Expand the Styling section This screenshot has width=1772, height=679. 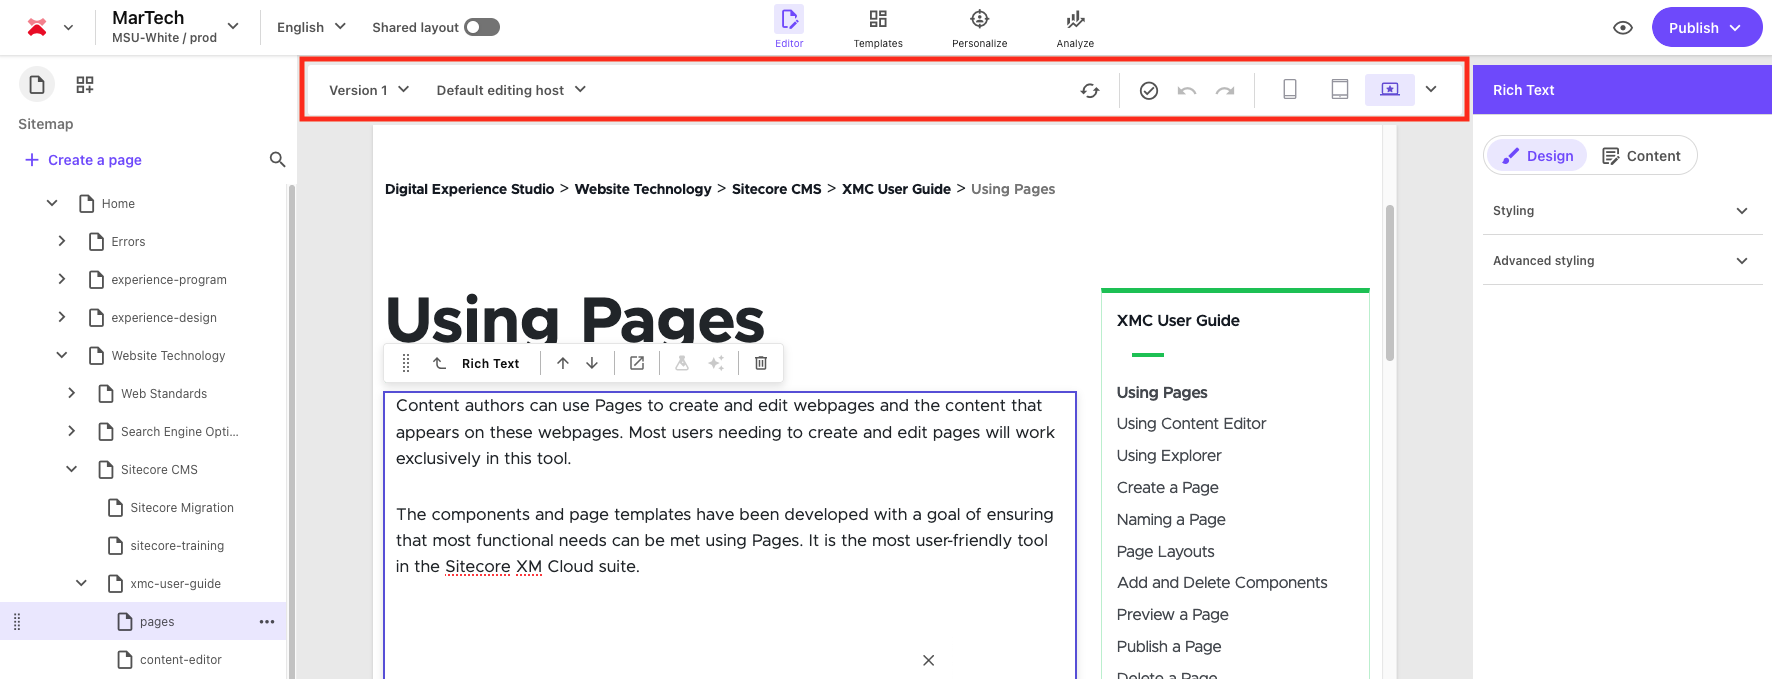[1622, 211]
